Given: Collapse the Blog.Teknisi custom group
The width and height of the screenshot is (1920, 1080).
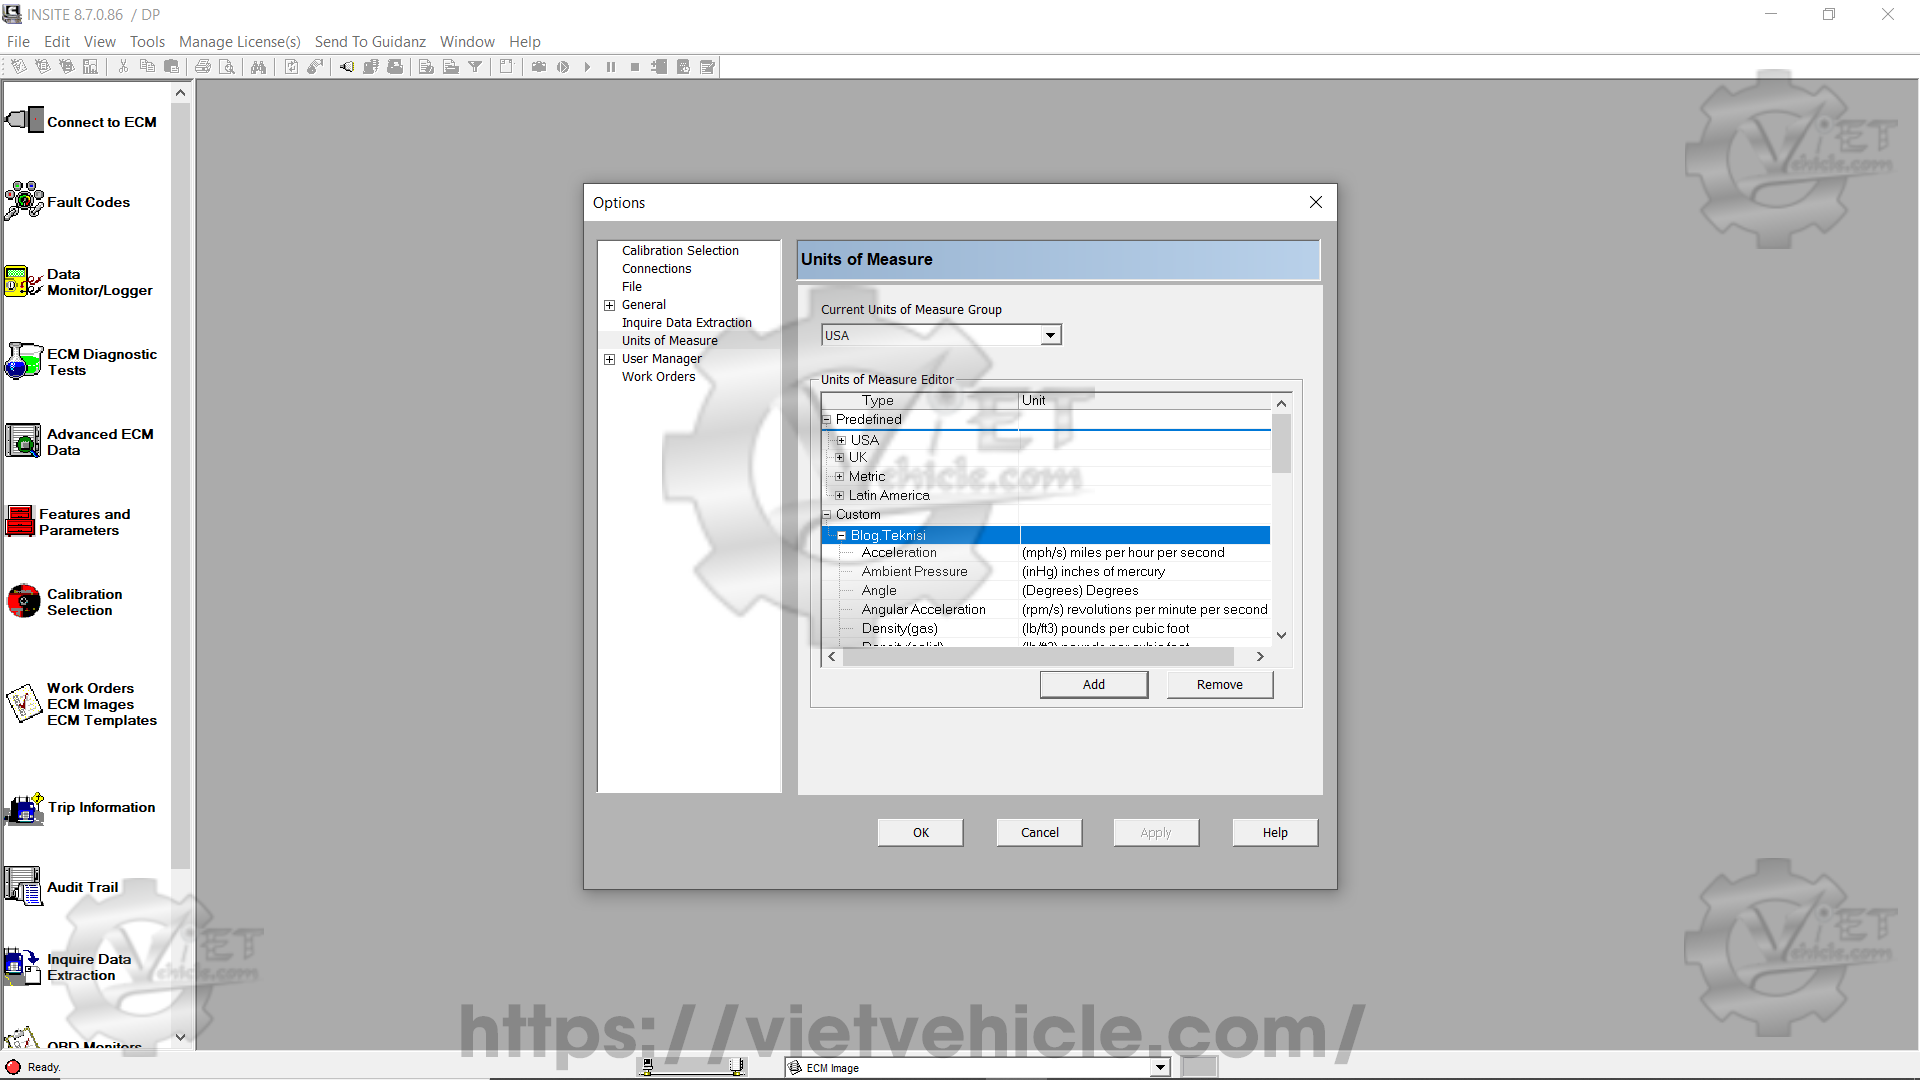Looking at the screenshot, I should 841,536.
